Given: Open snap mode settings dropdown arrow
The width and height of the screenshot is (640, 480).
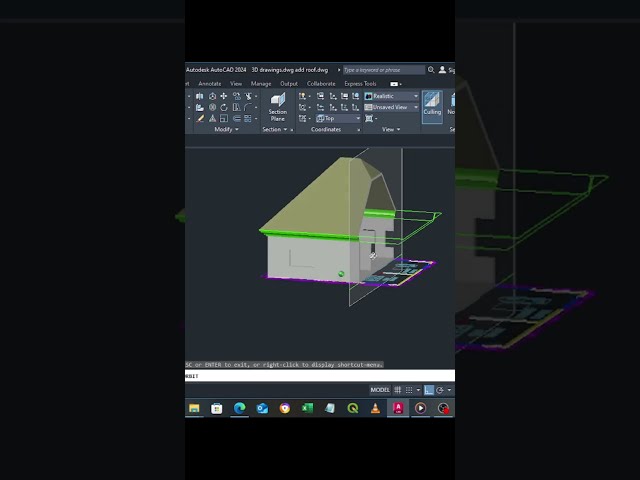Looking at the screenshot, I should tap(418, 390).
